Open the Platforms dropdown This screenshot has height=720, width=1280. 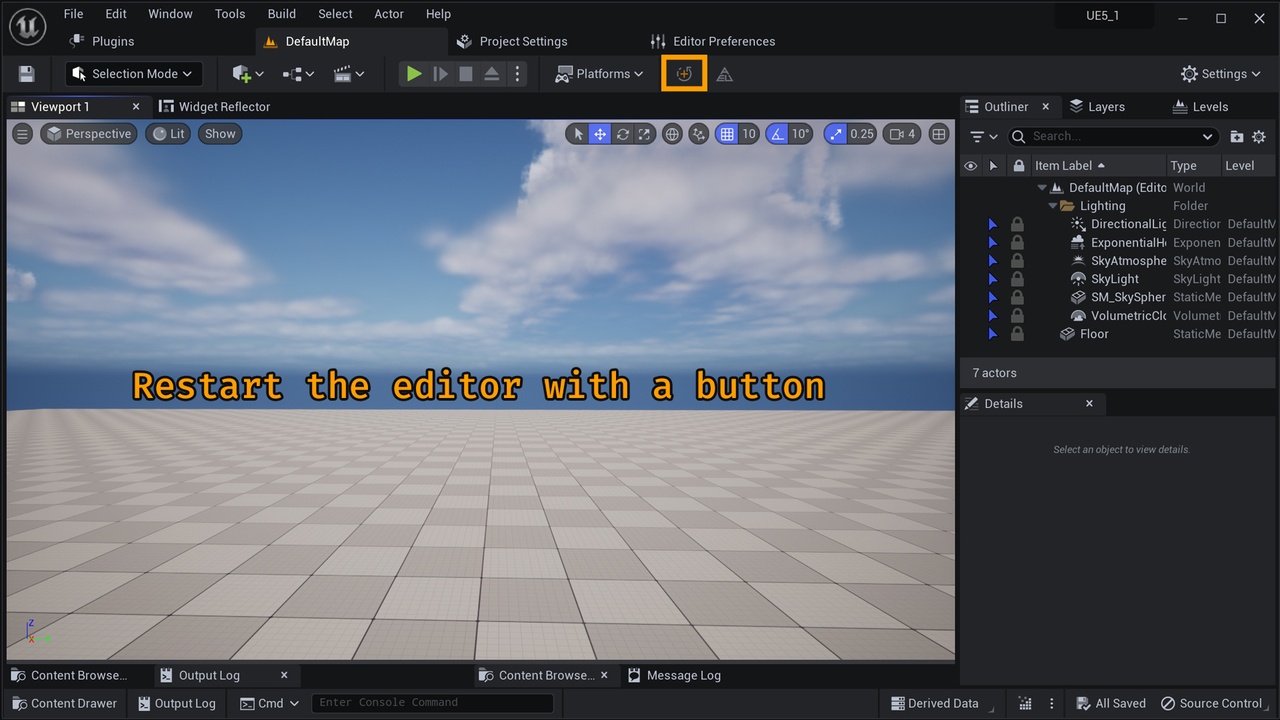coord(599,74)
